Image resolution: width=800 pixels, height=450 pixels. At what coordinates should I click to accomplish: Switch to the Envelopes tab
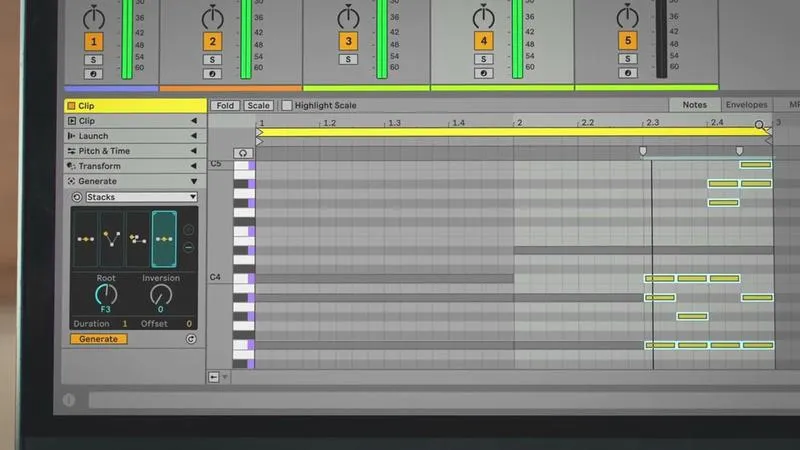(746, 105)
